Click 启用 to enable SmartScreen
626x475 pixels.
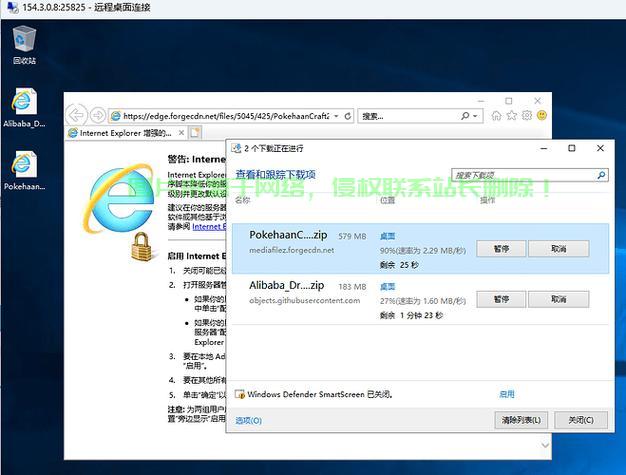pos(507,394)
